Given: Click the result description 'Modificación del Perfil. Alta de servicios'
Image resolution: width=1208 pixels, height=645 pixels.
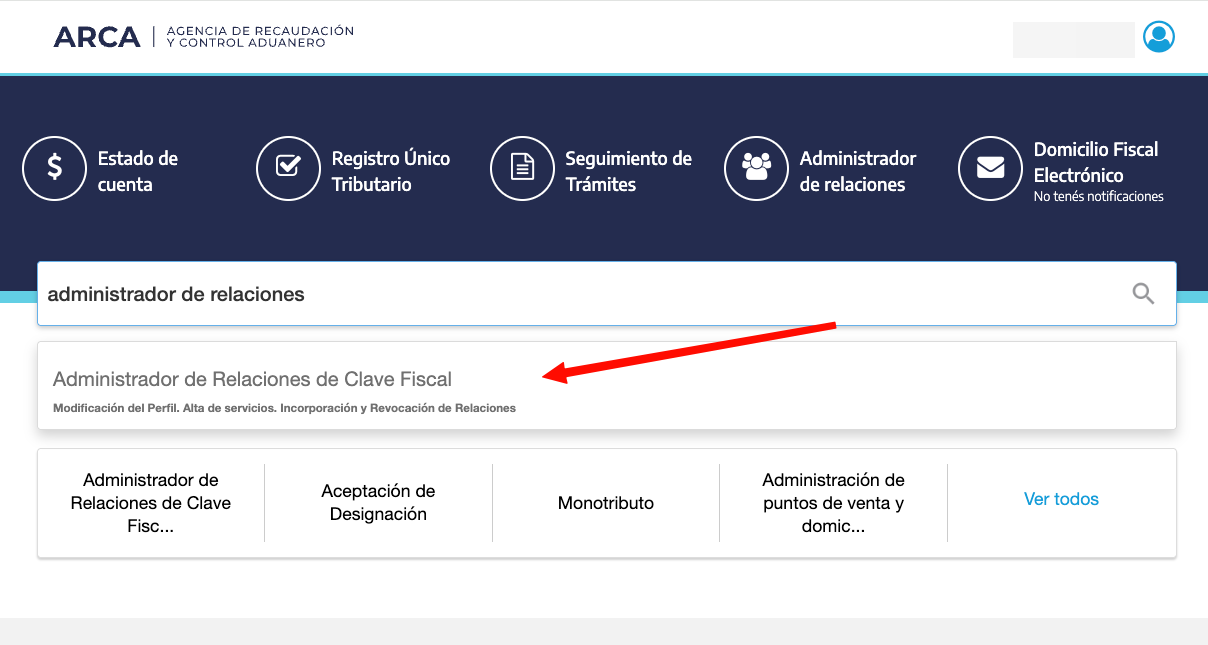Looking at the screenshot, I should (284, 408).
